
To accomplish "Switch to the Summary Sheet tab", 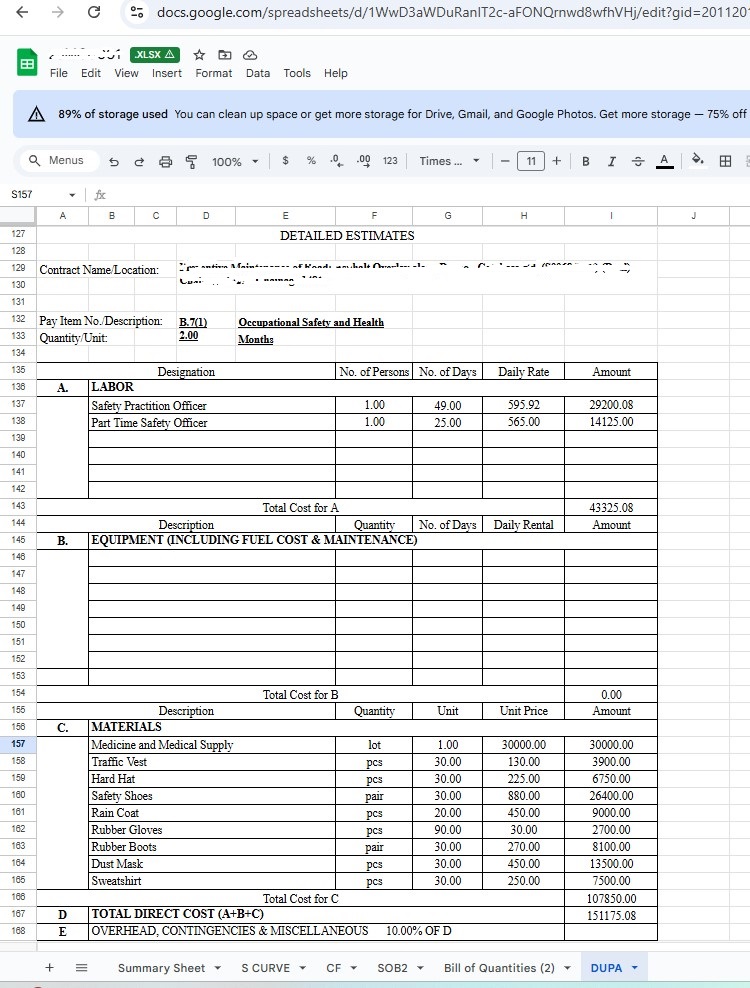I will (161, 968).
